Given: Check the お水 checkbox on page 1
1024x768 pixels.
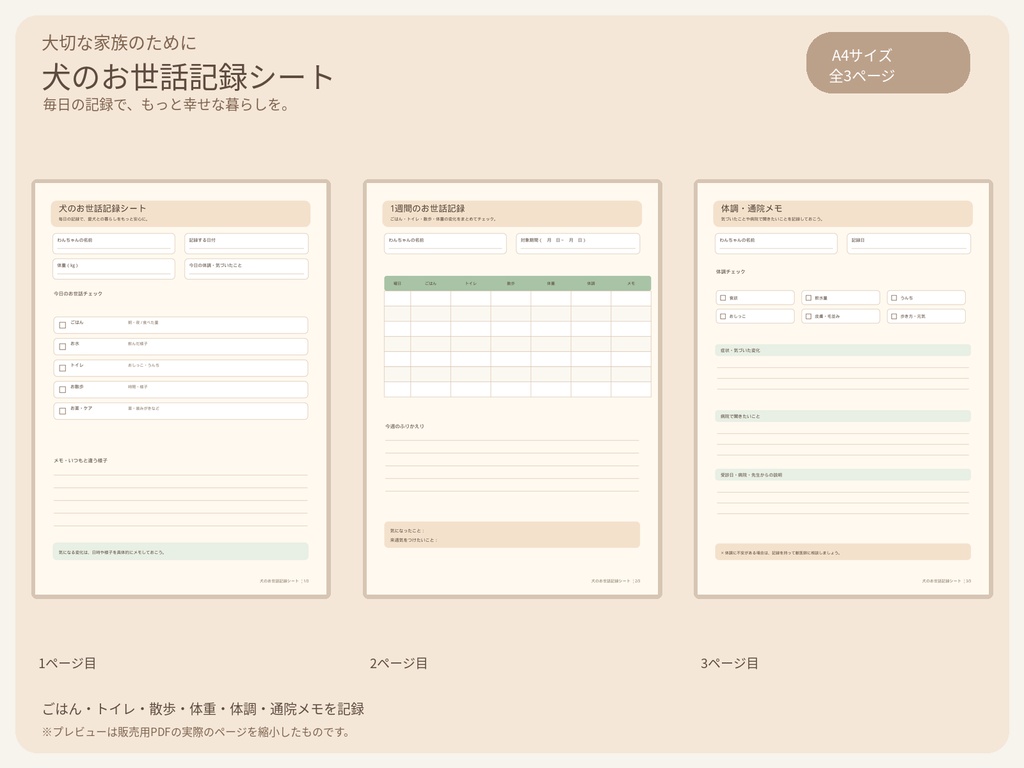Looking at the screenshot, I should (63, 347).
